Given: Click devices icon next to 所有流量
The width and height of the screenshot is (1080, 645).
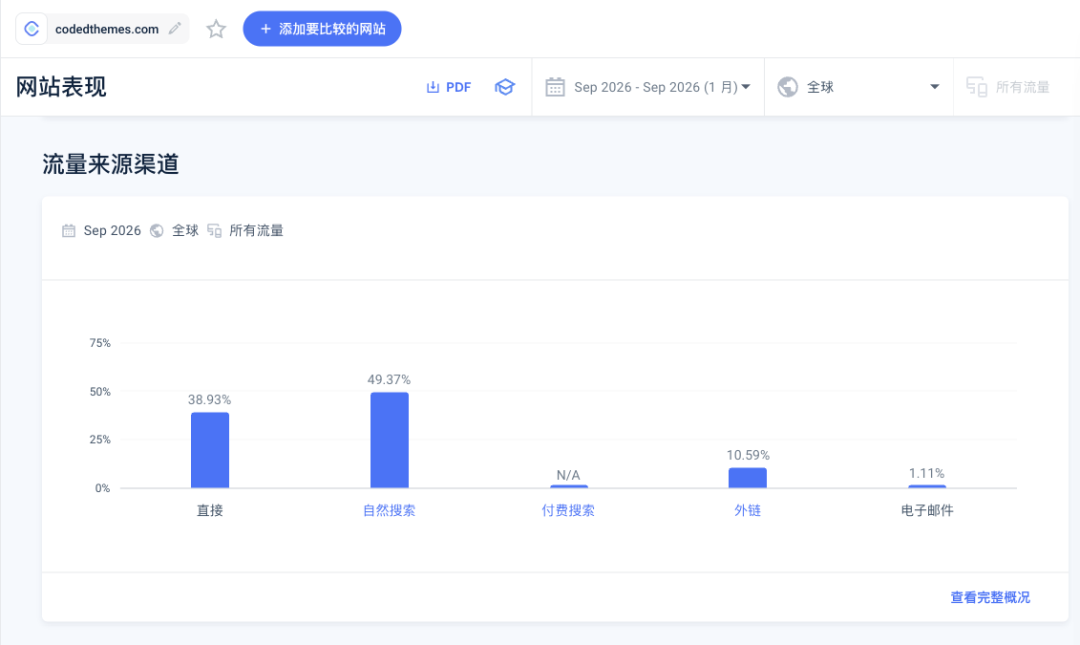Looking at the screenshot, I should pyautogui.click(x=977, y=87).
